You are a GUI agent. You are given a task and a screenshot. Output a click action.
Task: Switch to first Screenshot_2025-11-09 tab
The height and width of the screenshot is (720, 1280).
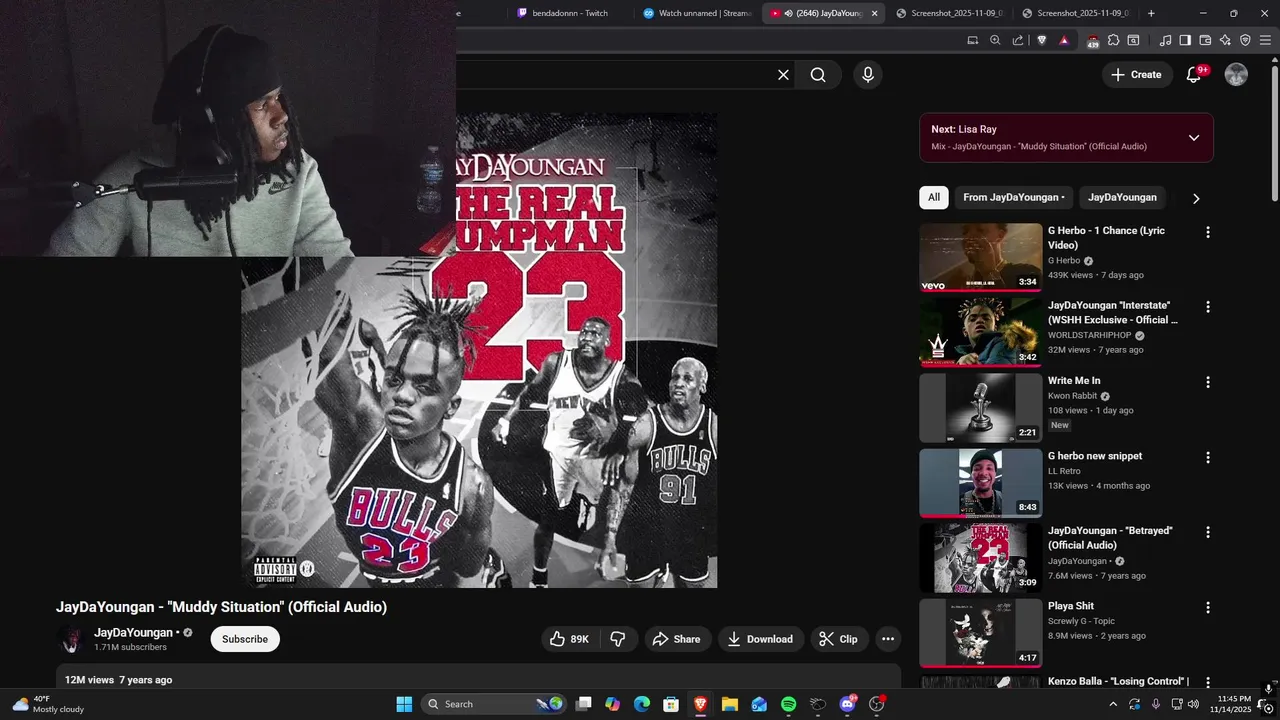[x=949, y=13]
